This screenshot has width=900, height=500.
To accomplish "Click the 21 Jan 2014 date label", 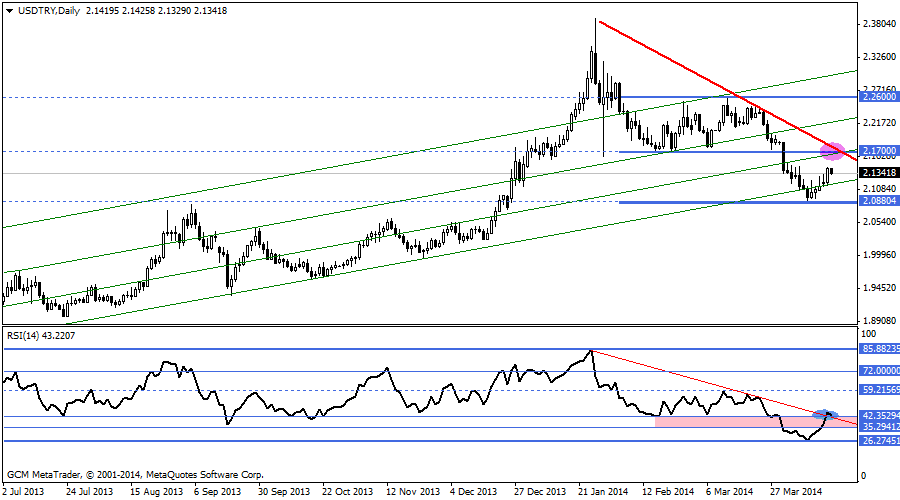I will tap(603, 491).
